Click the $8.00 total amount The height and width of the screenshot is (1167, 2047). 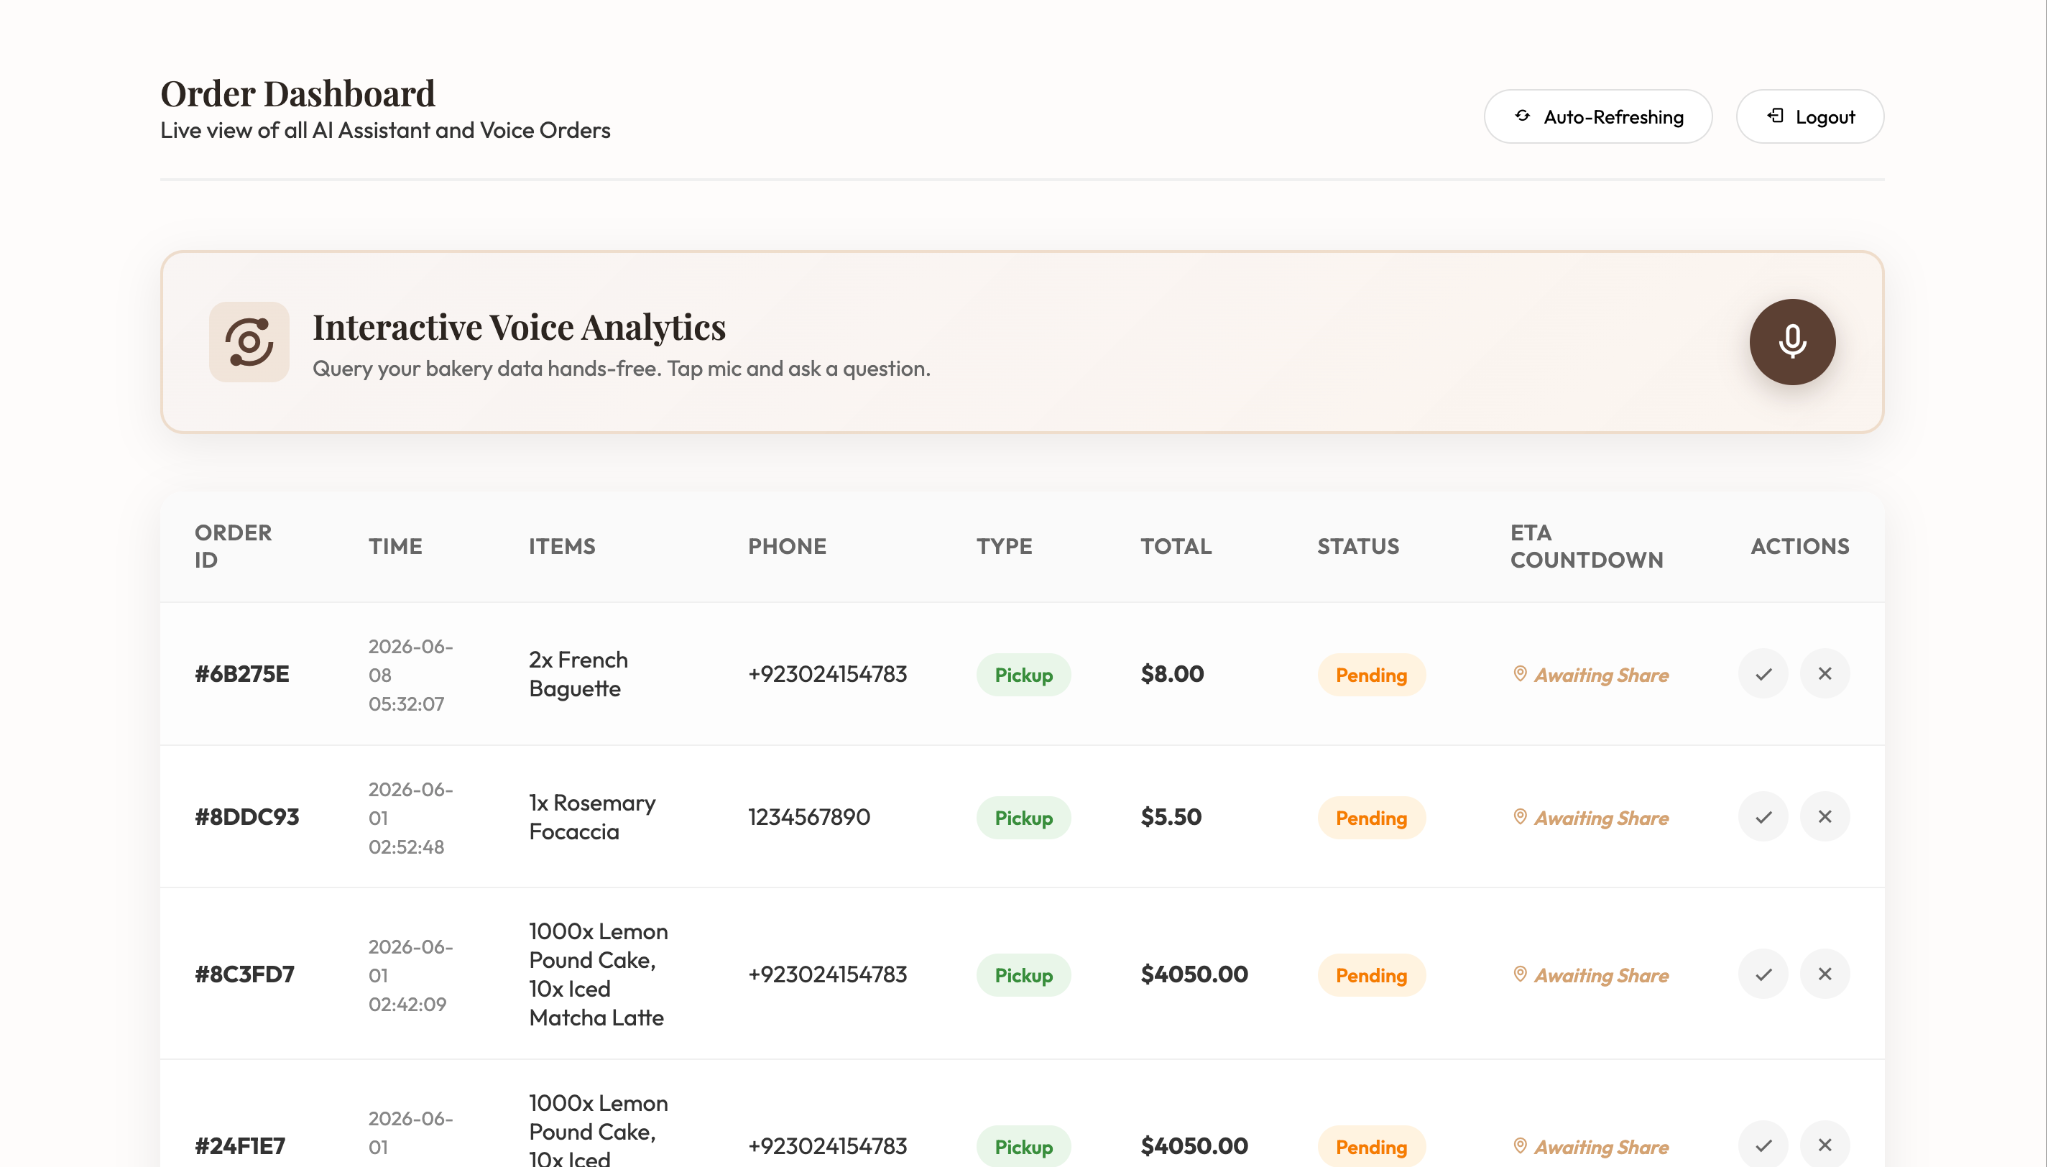1172,674
